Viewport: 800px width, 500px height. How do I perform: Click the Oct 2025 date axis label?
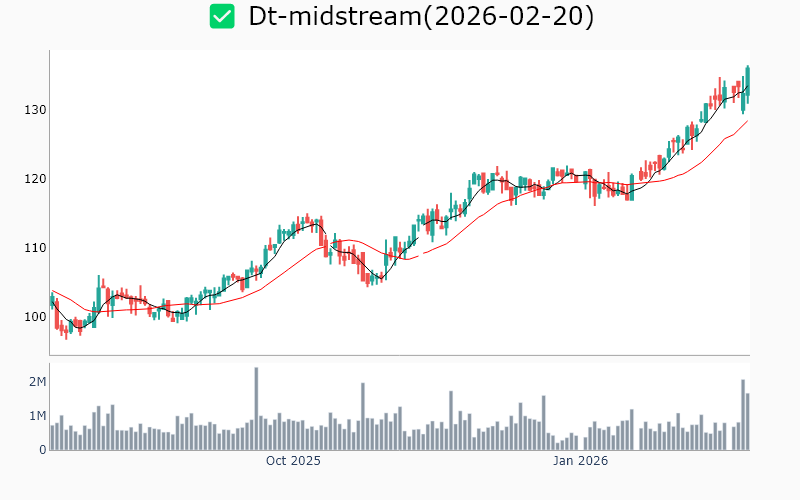[293, 461]
